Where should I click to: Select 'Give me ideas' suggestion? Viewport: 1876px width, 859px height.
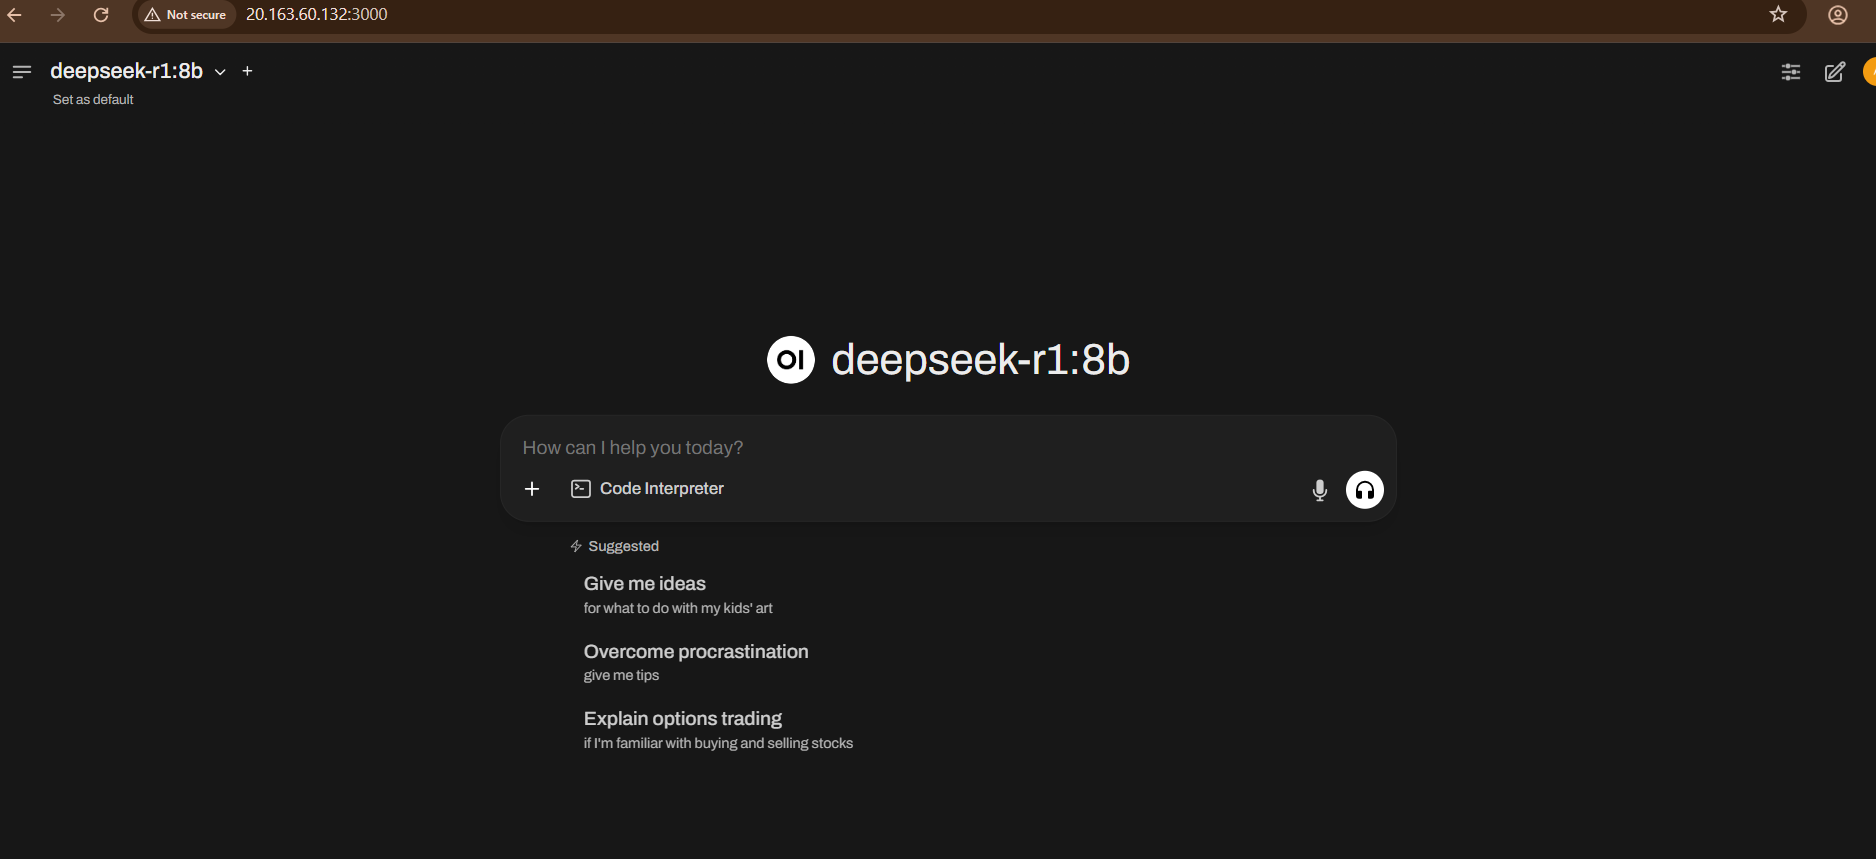click(x=678, y=595)
